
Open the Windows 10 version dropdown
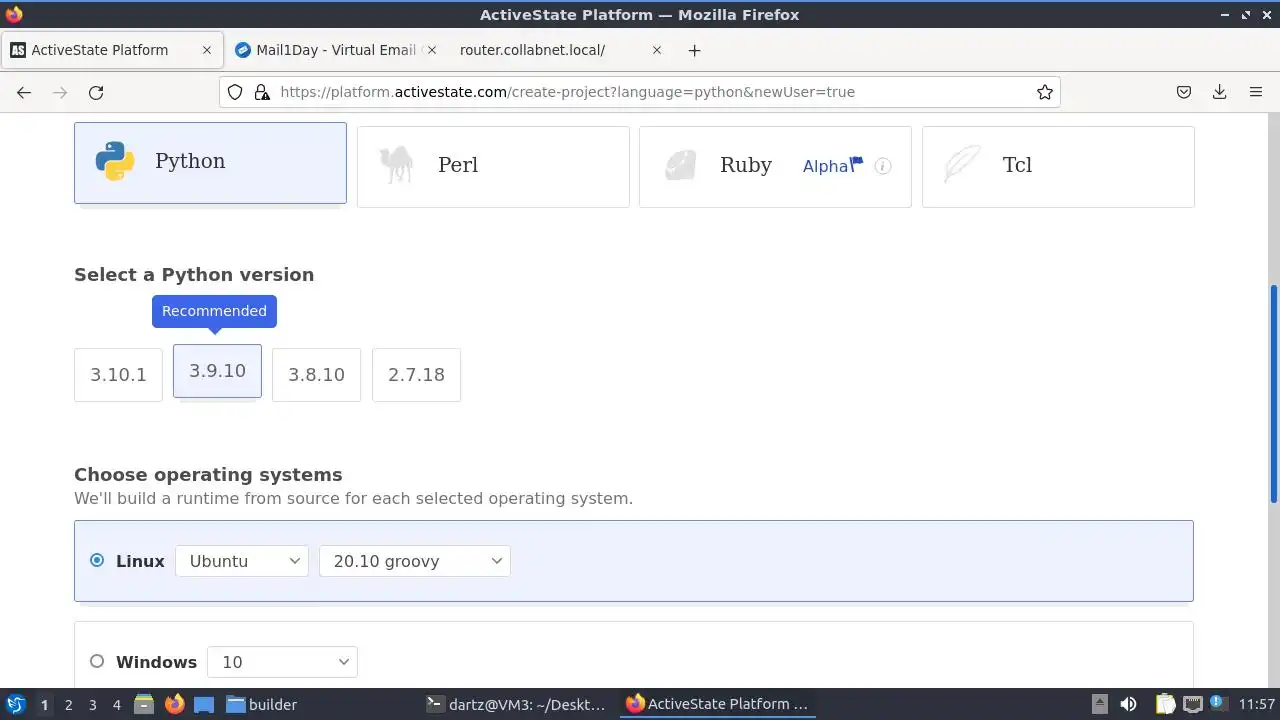[282, 662]
